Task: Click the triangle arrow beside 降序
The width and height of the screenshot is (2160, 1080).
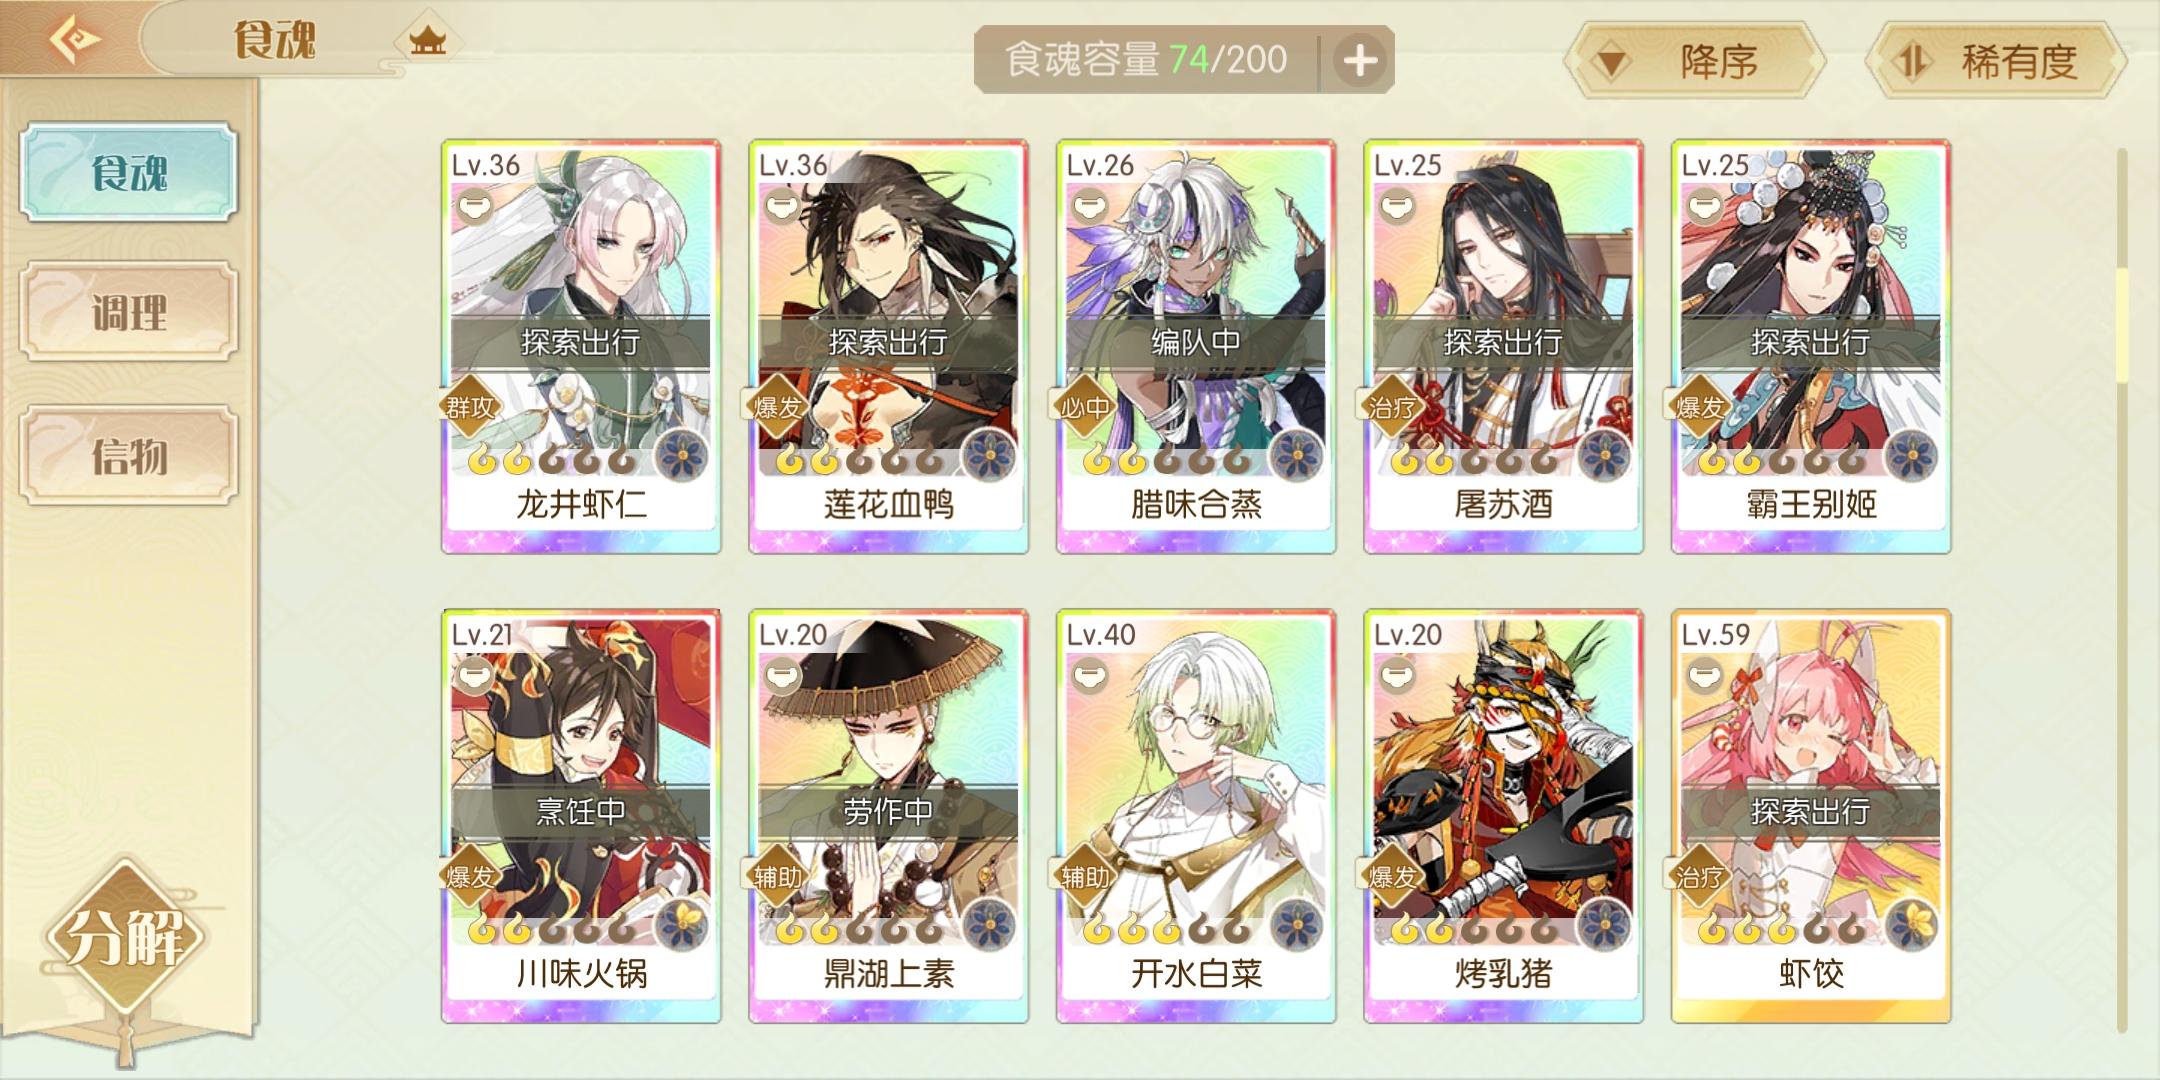Action: (x=1612, y=64)
